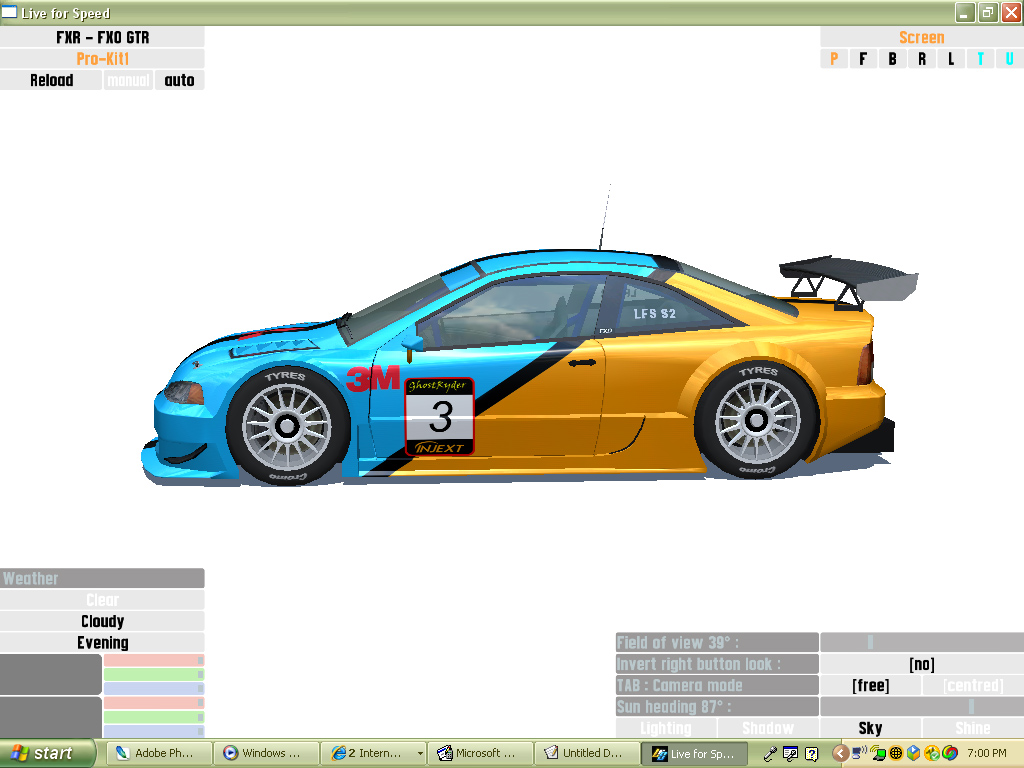Click the rendered FXO GTR car preview

coord(530,366)
